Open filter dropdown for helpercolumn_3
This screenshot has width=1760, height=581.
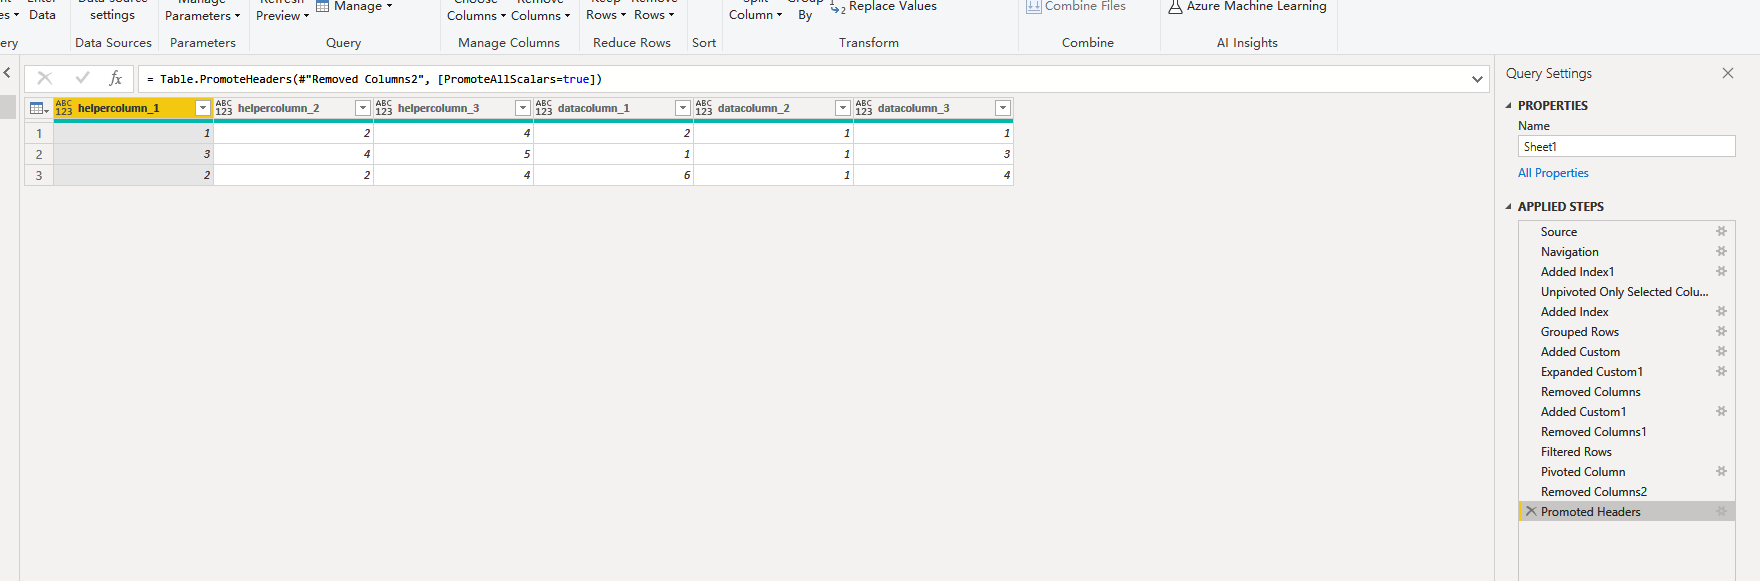pyautogui.click(x=523, y=108)
